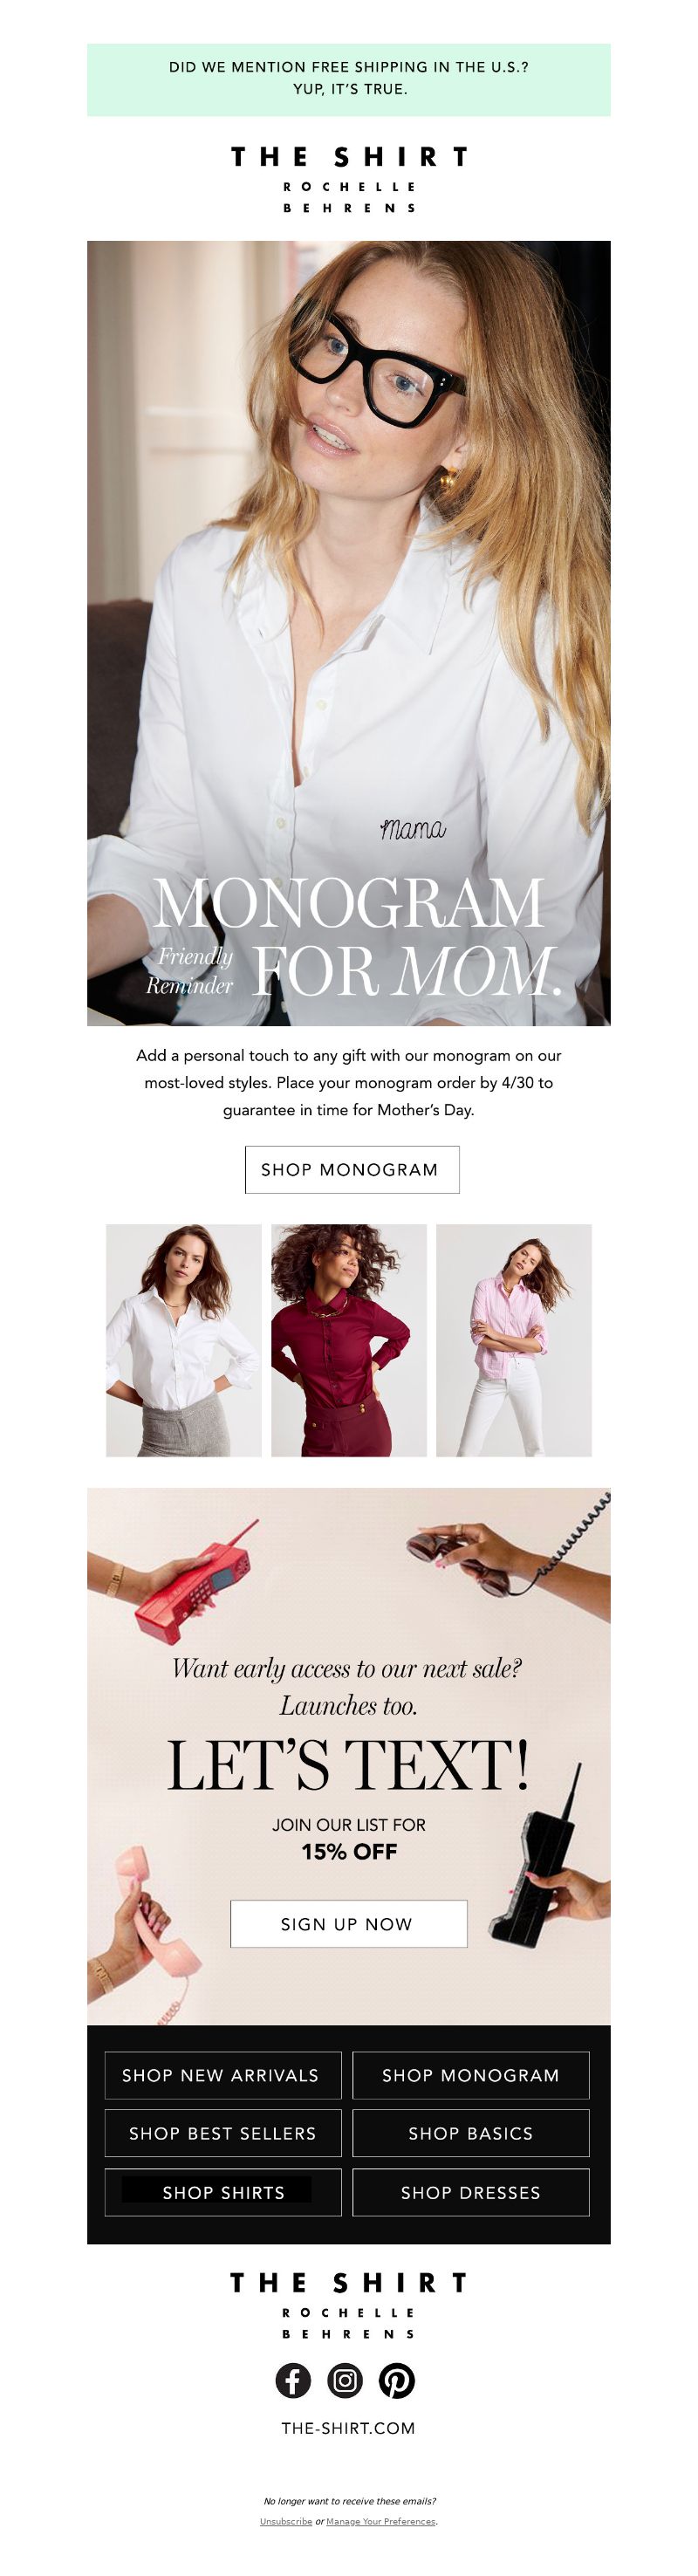The height and width of the screenshot is (2576, 698).
Task: Select Shop Shirts menu item
Action: (x=223, y=2193)
